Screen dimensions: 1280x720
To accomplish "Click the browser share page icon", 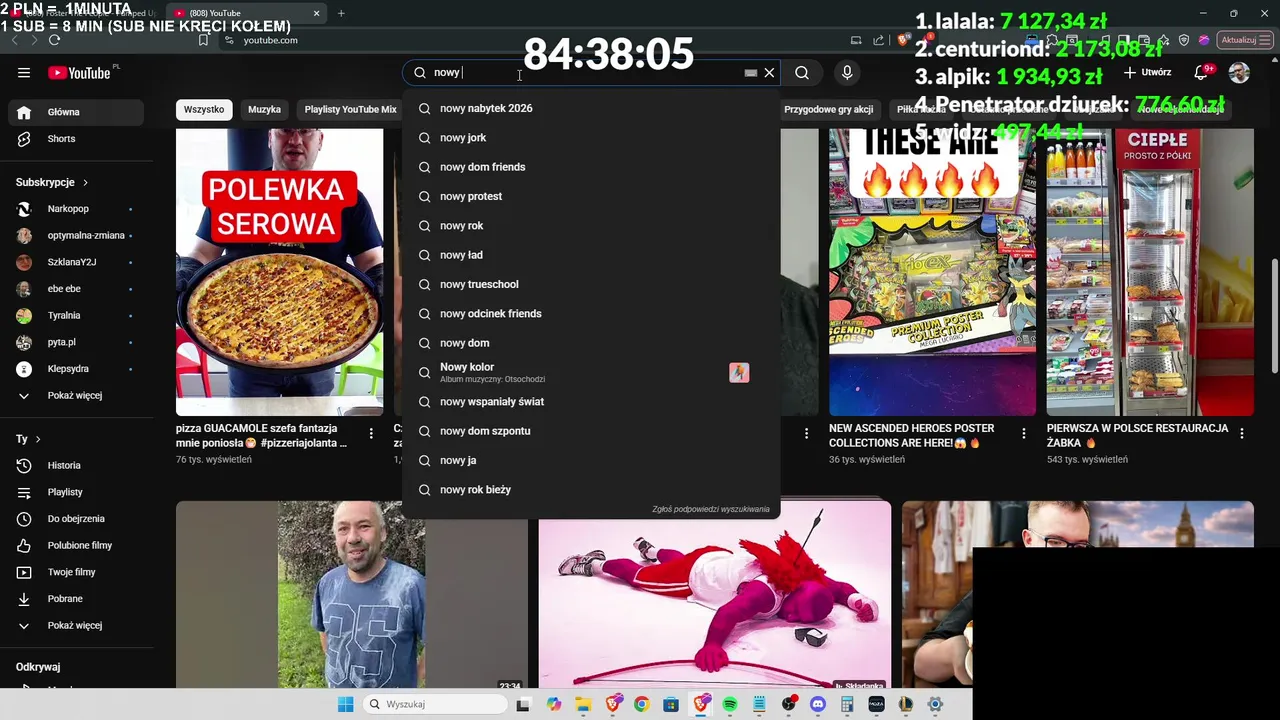I will 878,40.
